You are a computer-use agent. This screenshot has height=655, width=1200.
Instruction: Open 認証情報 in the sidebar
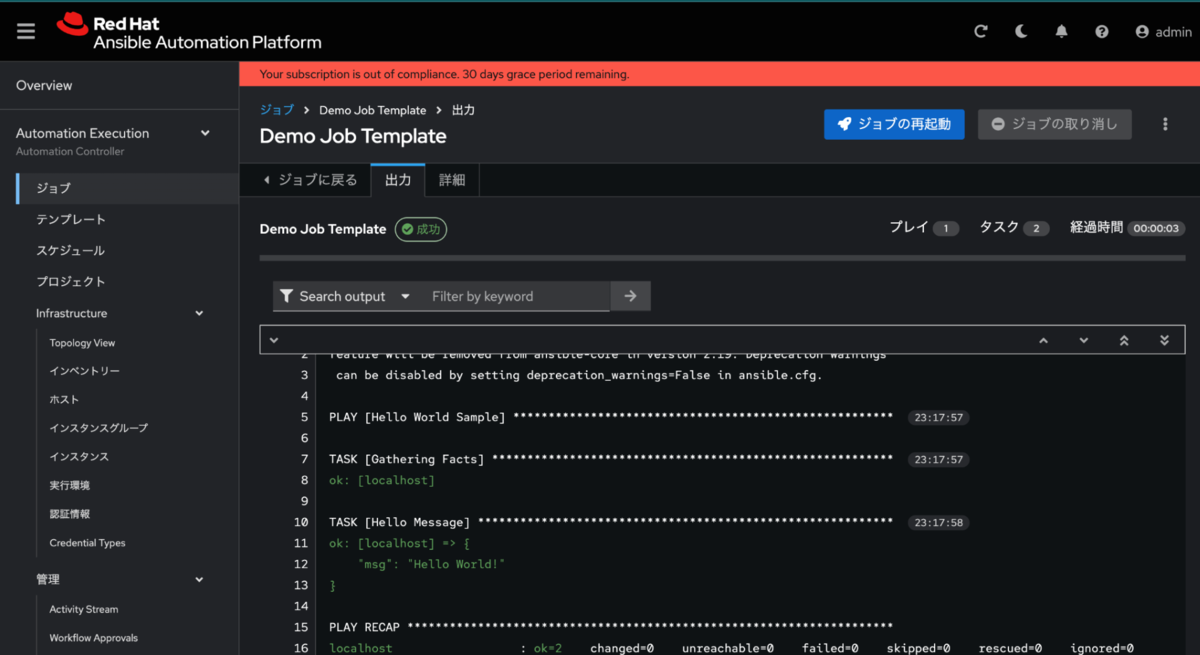[69, 514]
